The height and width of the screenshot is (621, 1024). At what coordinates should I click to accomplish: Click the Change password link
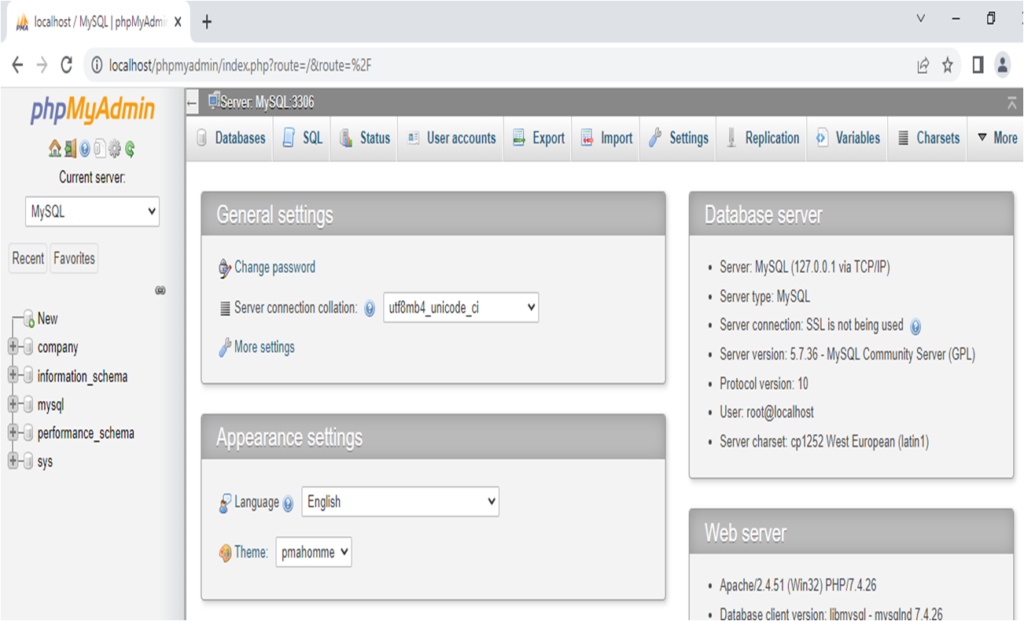tap(274, 268)
